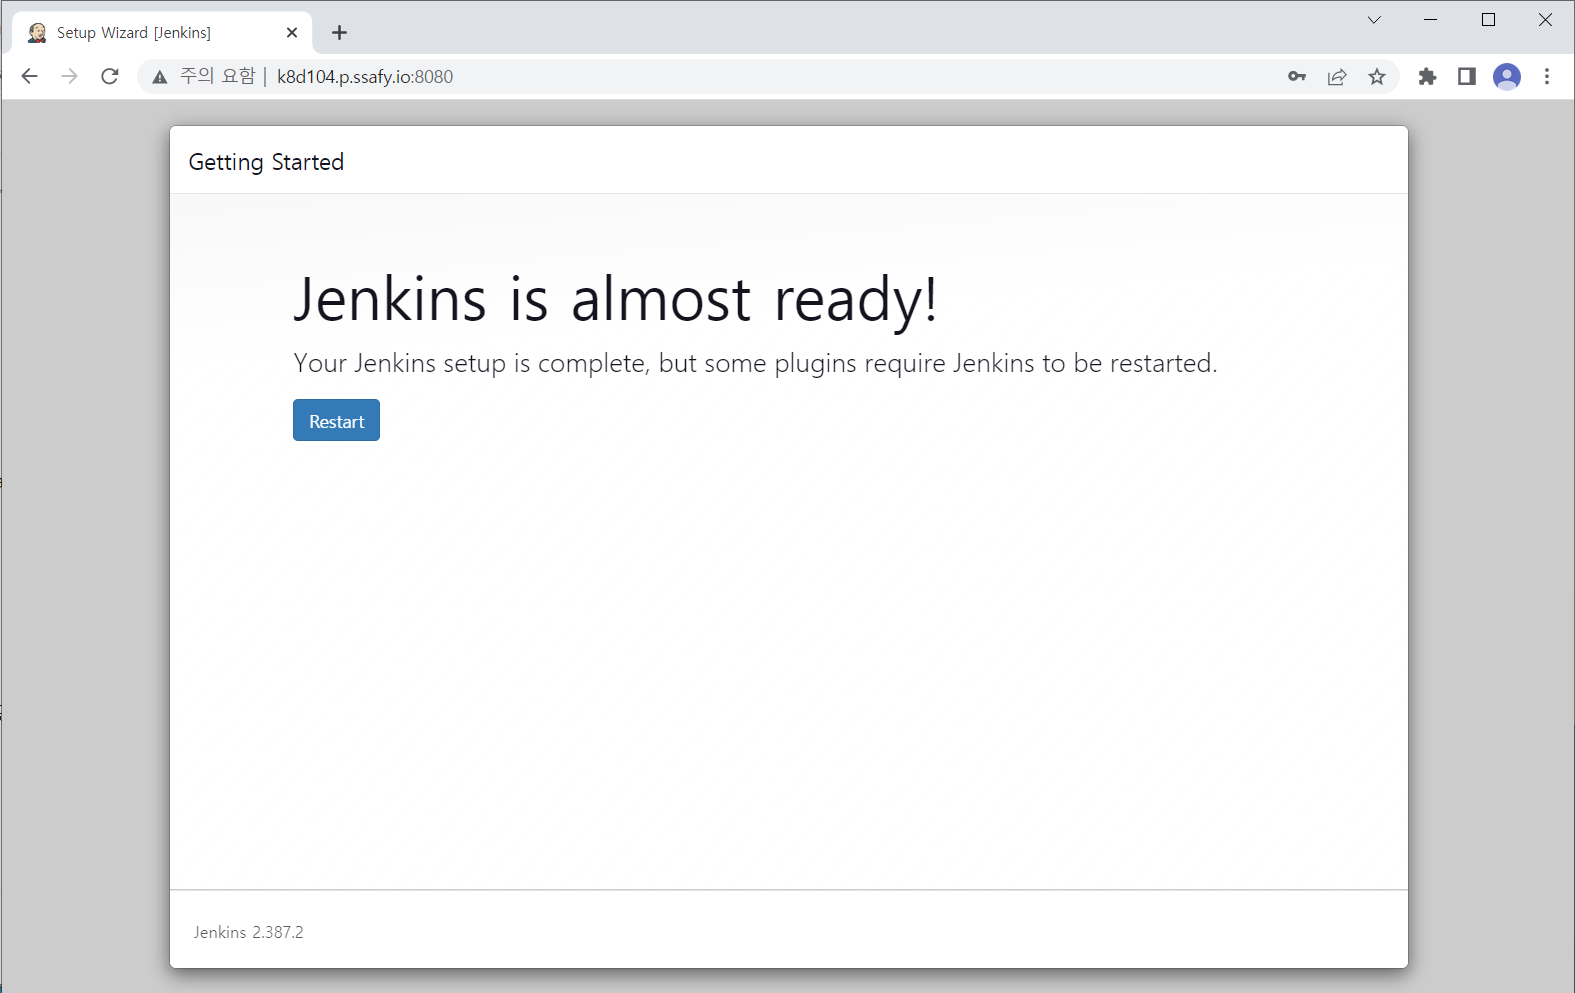Click the "Jenkins is almost ready!" heading
The width and height of the screenshot is (1575, 993).
click(616, 299)
